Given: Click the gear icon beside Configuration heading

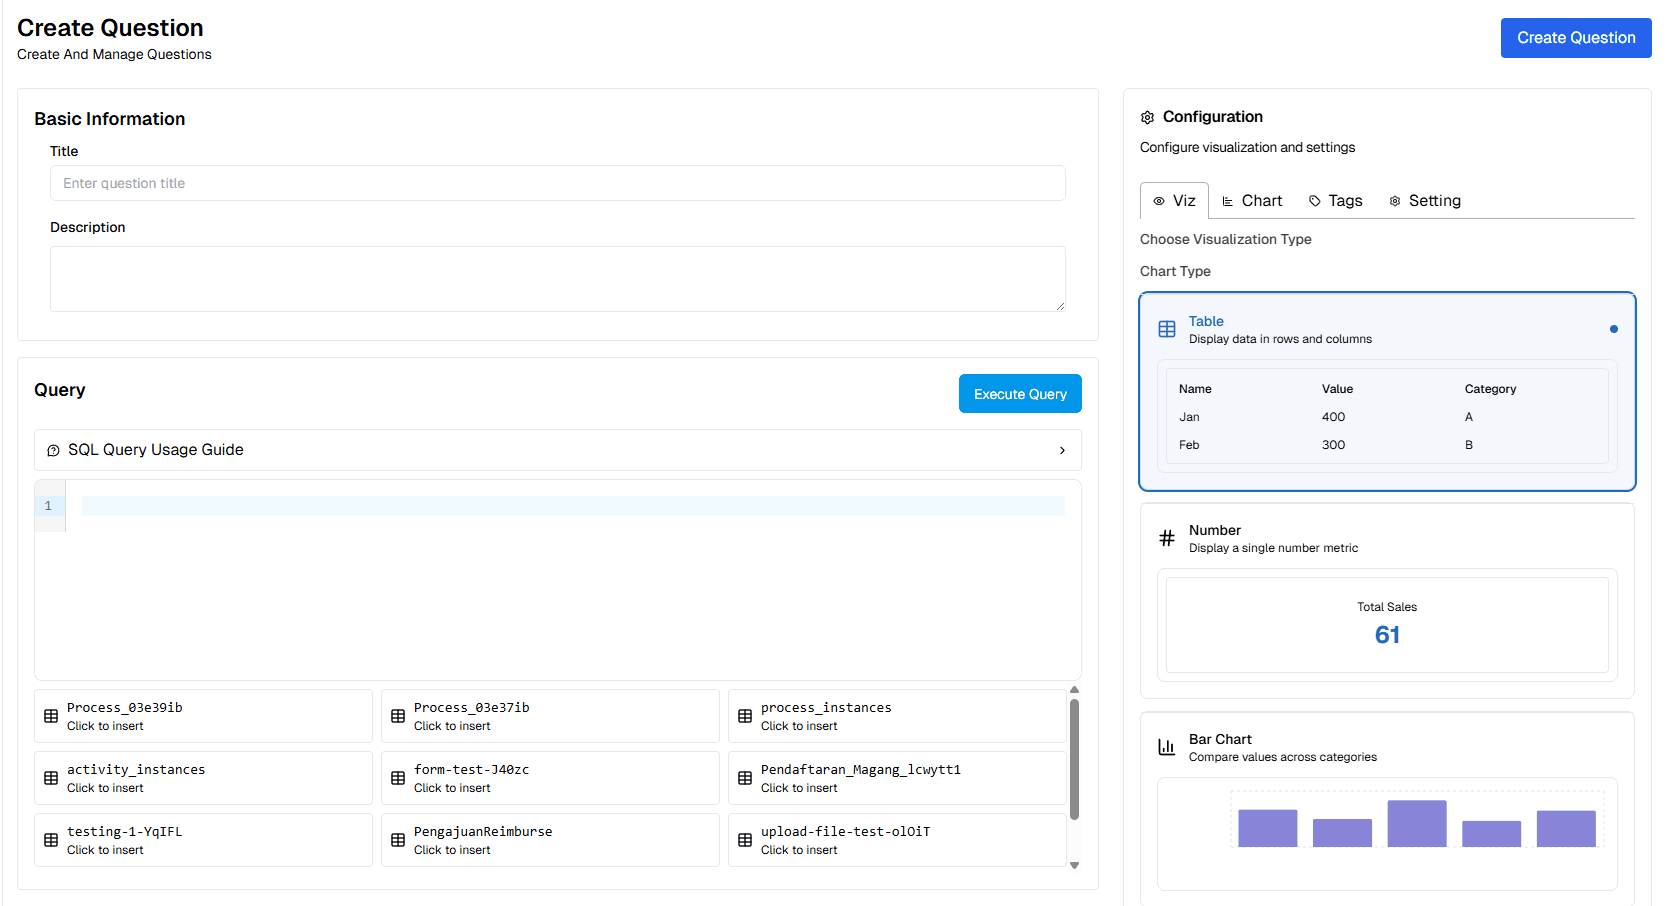Looking at the screenshot, I should point(1147,118).
